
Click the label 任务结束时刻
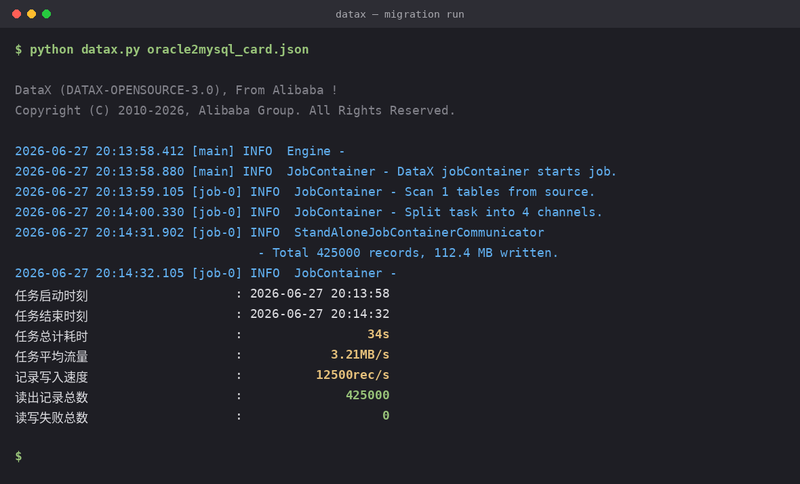(x=52, y=316)
